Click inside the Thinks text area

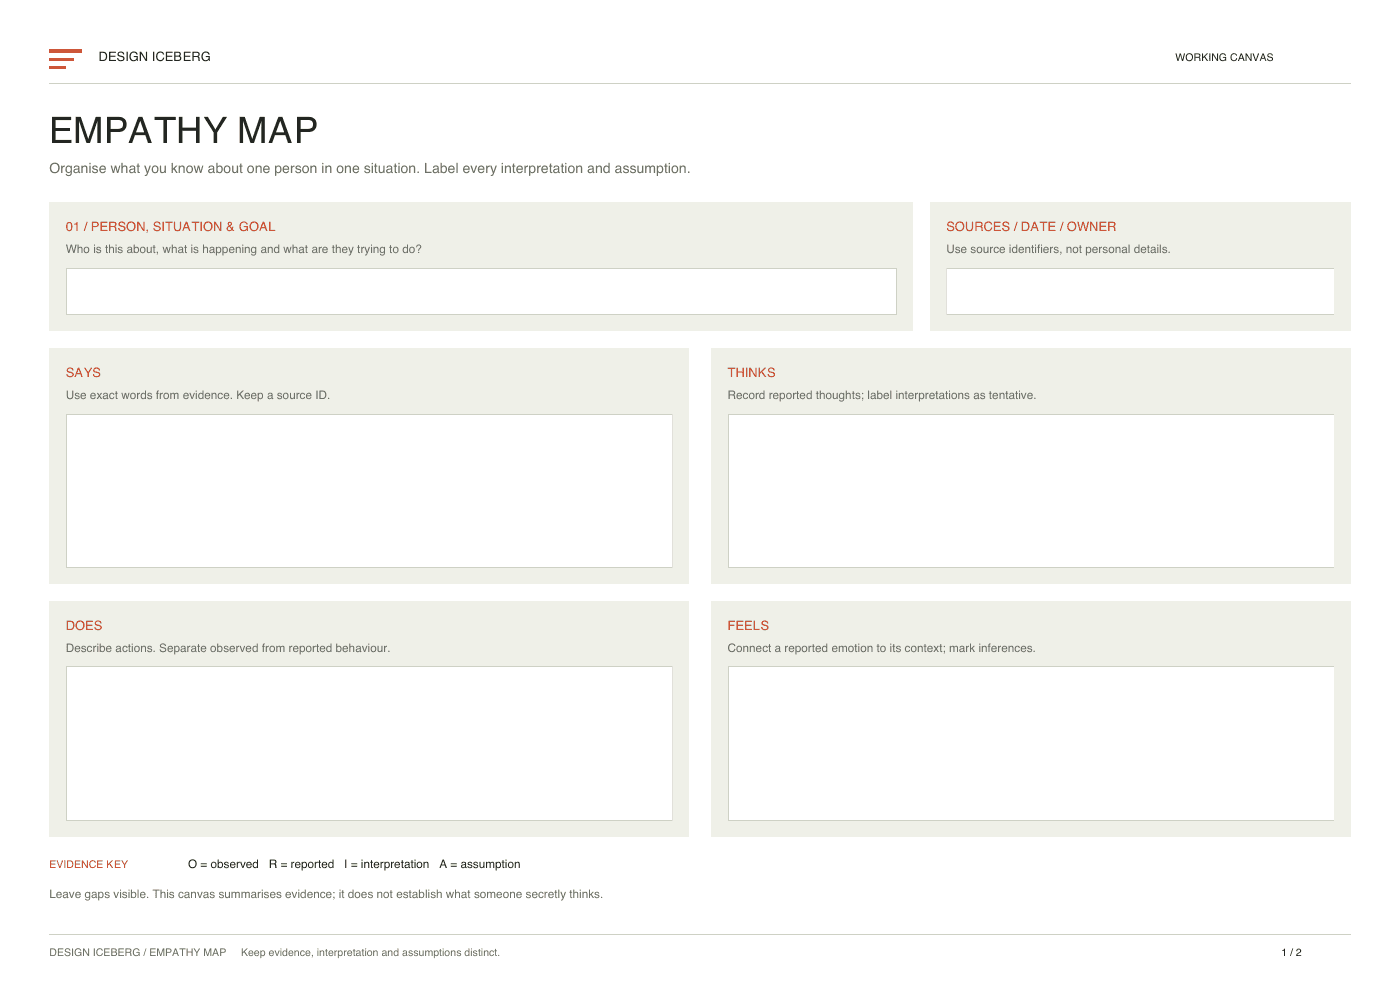coord(1031,491)
